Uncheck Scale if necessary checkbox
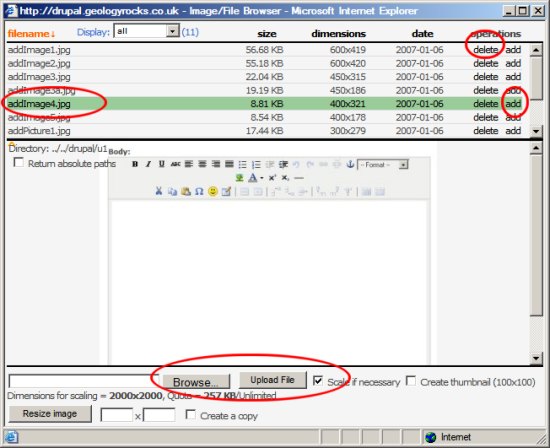This screenshot has height=448, width=550. (318, 381)
